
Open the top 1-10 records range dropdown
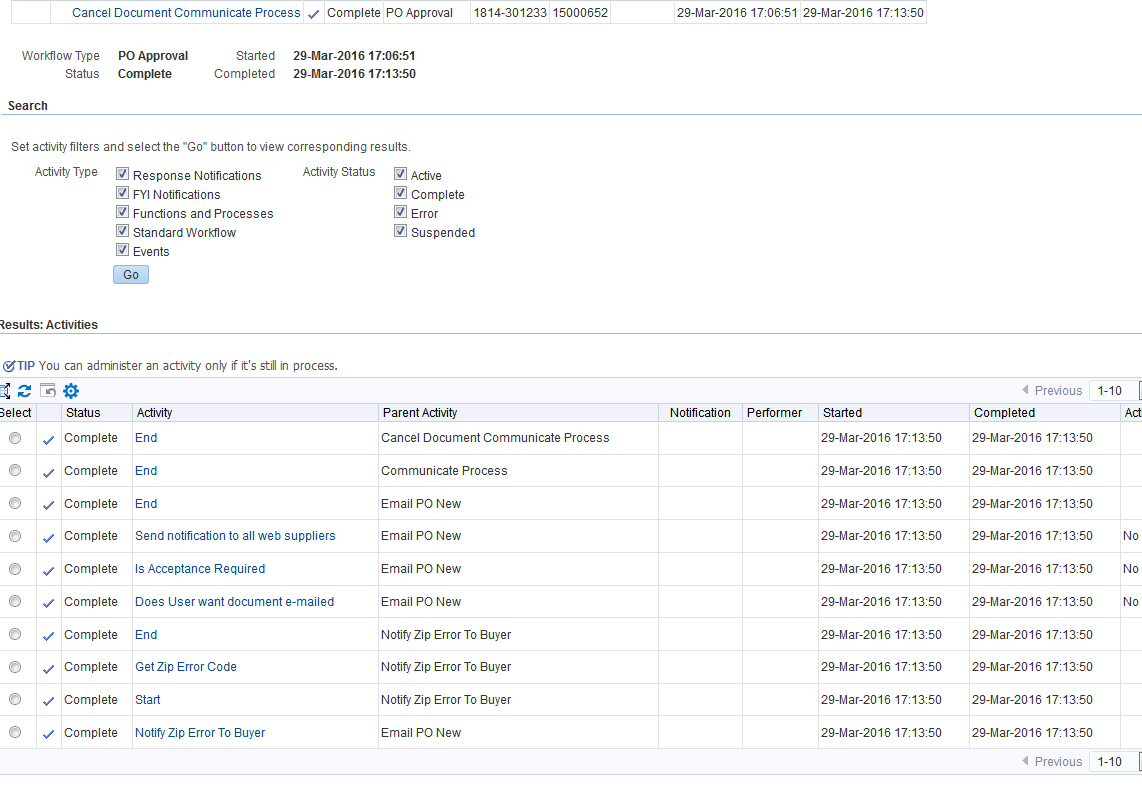pyautogui.click(x=1114, y=391)
